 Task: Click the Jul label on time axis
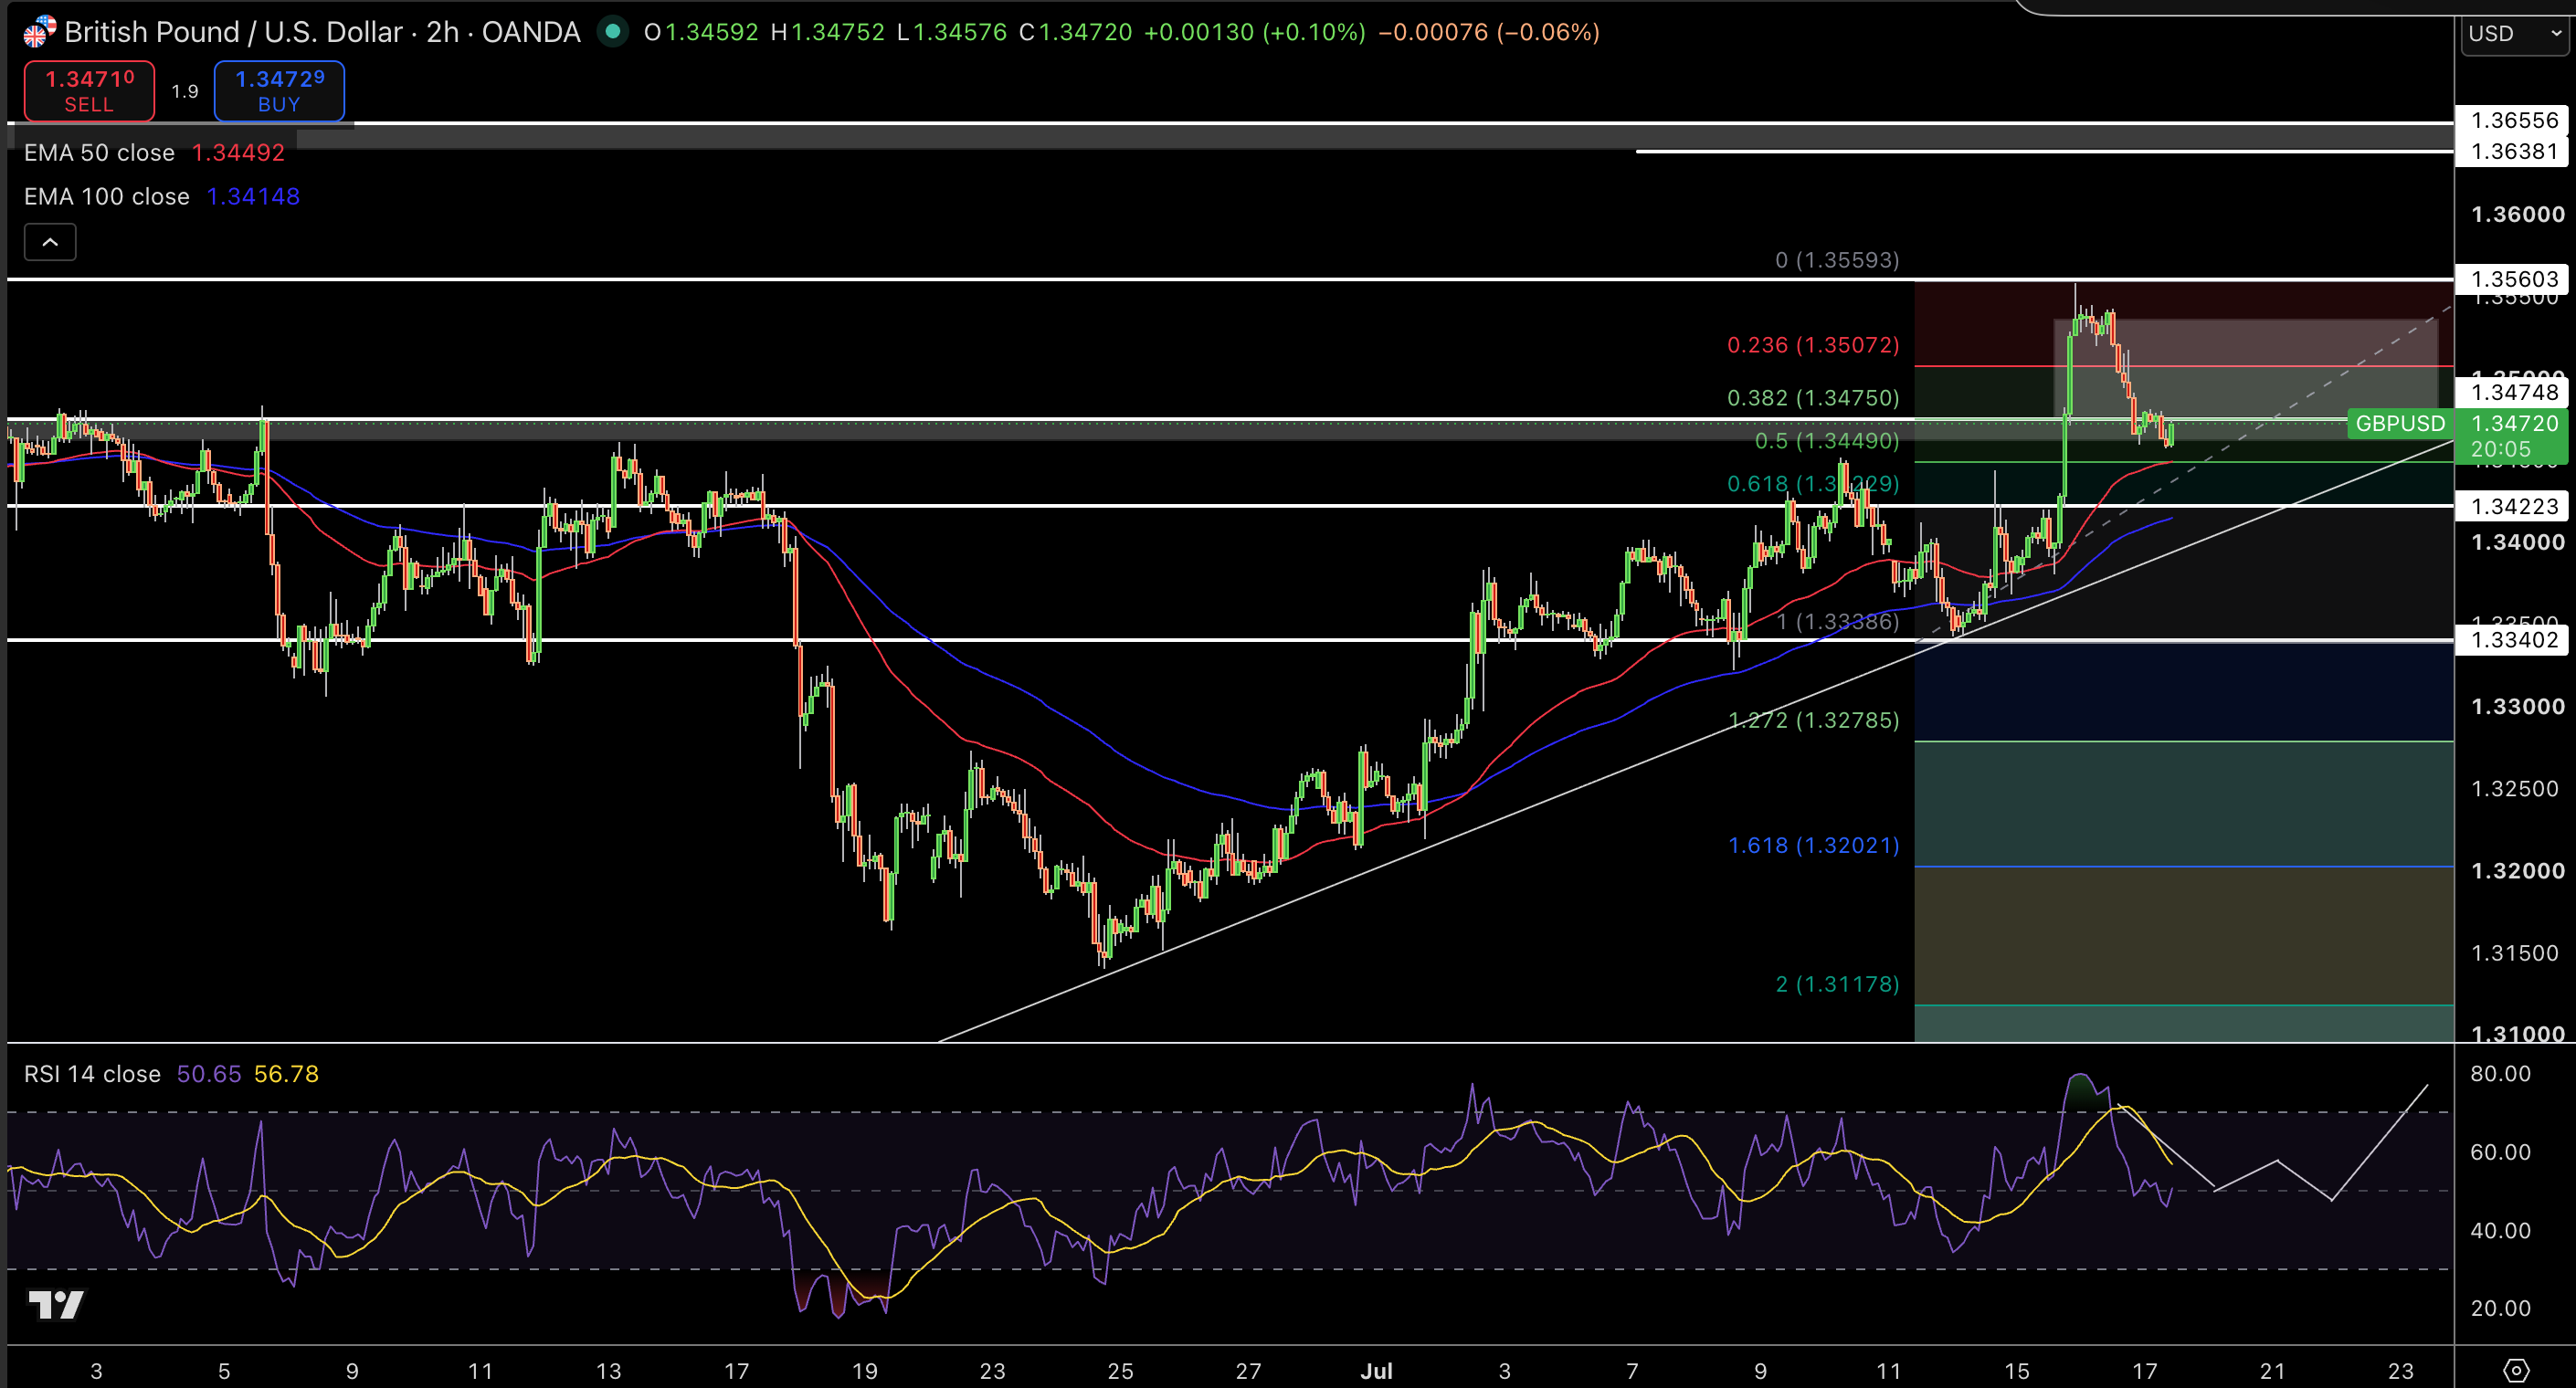1376,1371
